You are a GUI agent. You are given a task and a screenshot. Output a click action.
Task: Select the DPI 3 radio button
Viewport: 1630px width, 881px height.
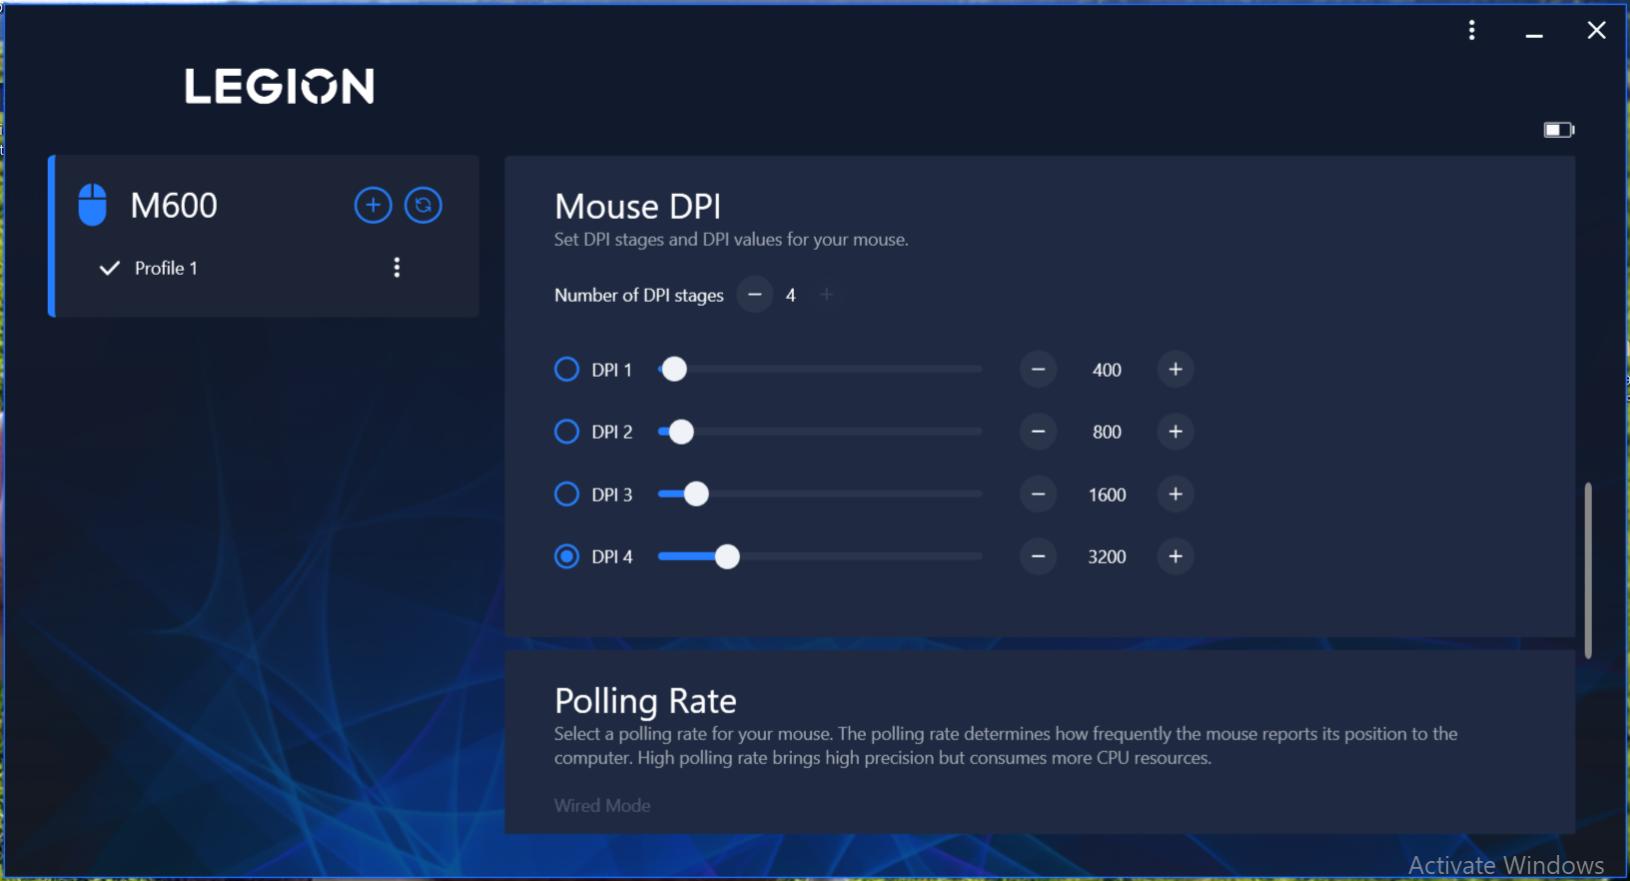tap(567, 494)
